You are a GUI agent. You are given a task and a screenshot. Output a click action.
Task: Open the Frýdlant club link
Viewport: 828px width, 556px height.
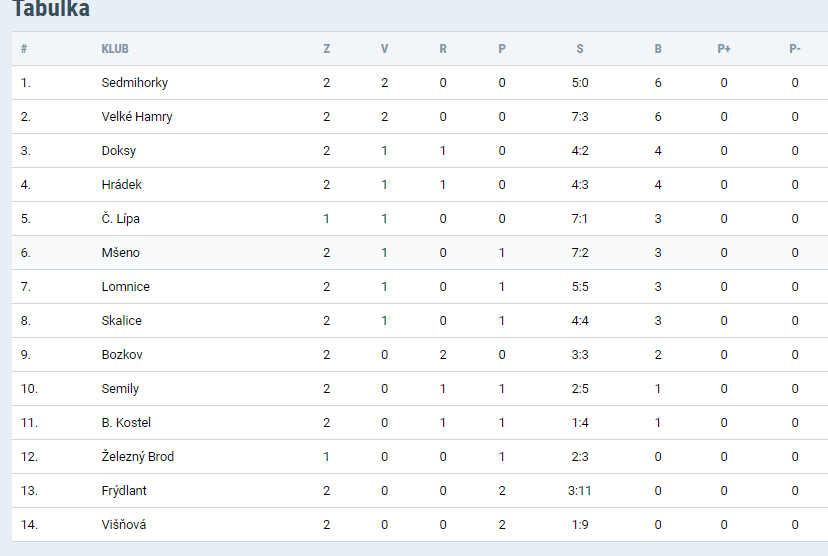(124, 491)
